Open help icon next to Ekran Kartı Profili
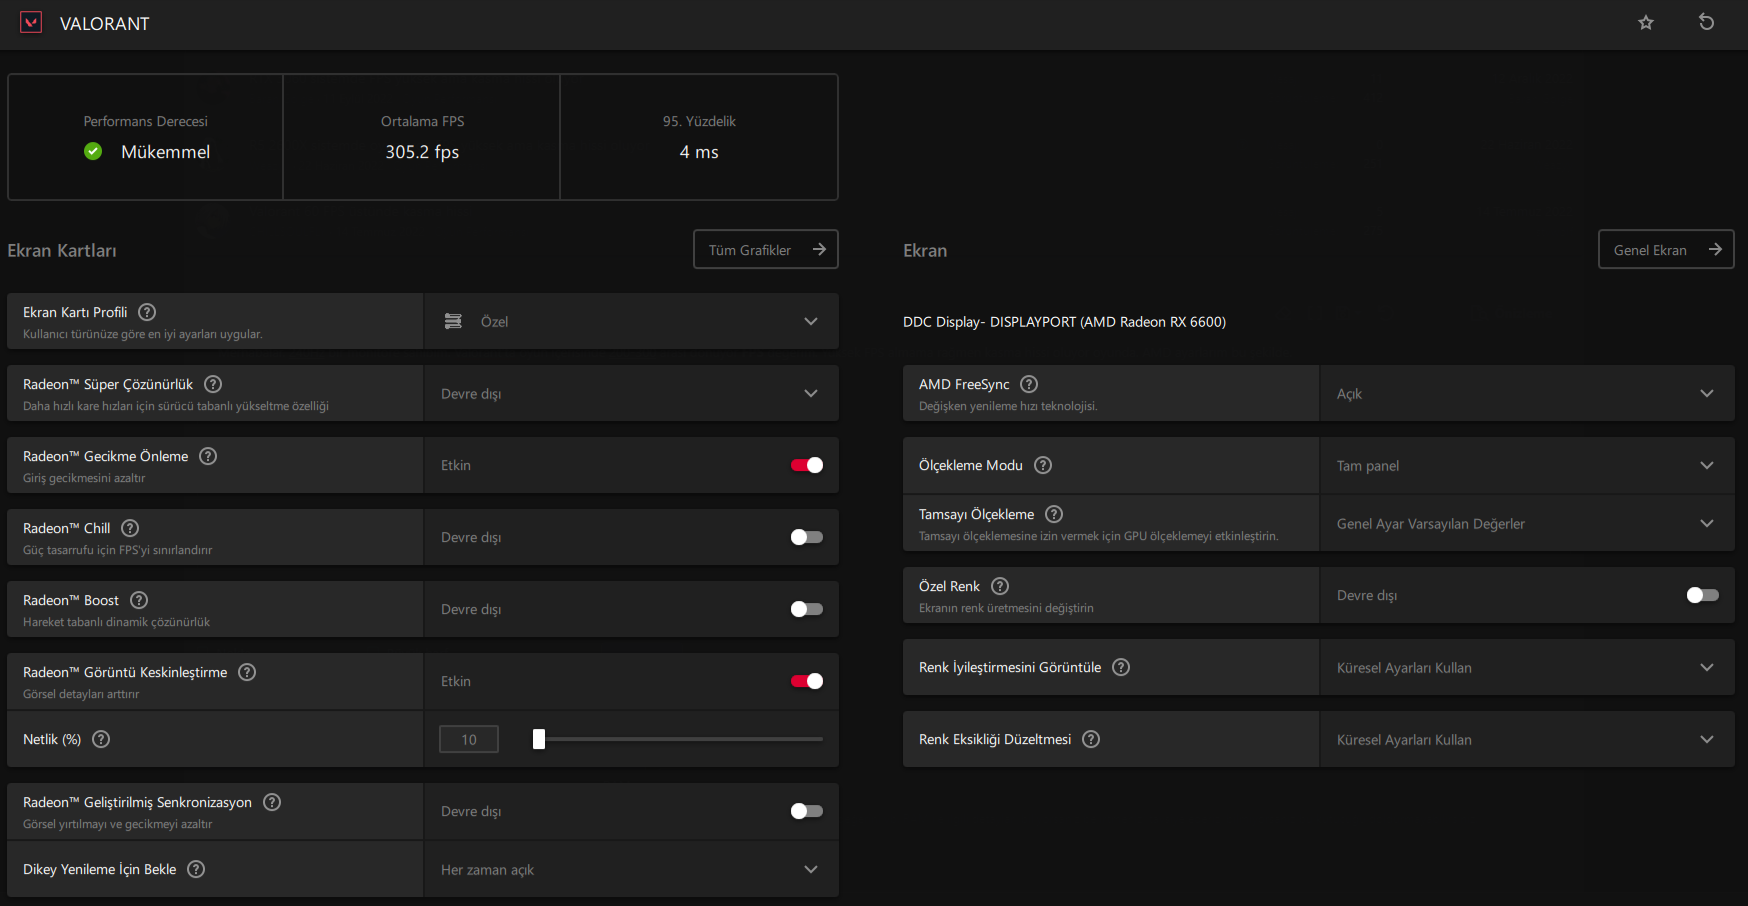The image size is (1748, 906). (147, 312)
